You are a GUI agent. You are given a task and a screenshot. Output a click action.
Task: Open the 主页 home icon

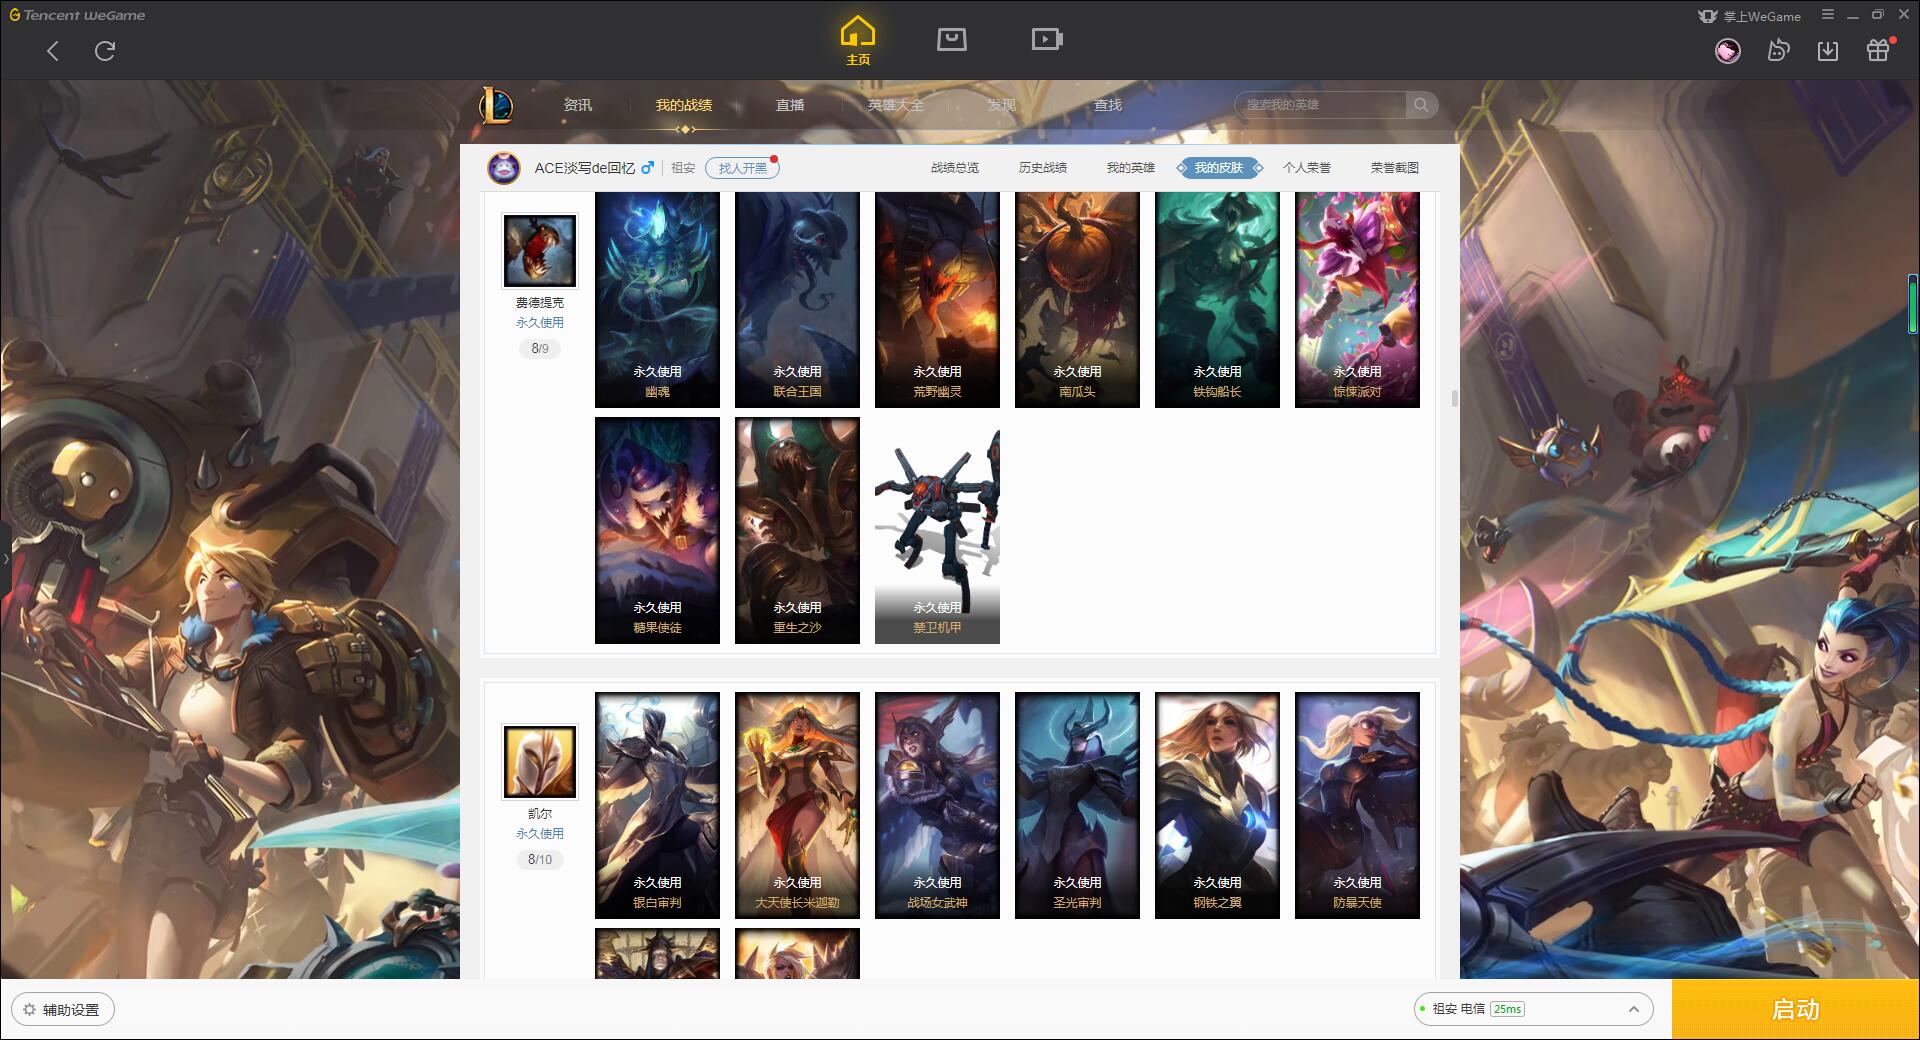coord(858,41)
